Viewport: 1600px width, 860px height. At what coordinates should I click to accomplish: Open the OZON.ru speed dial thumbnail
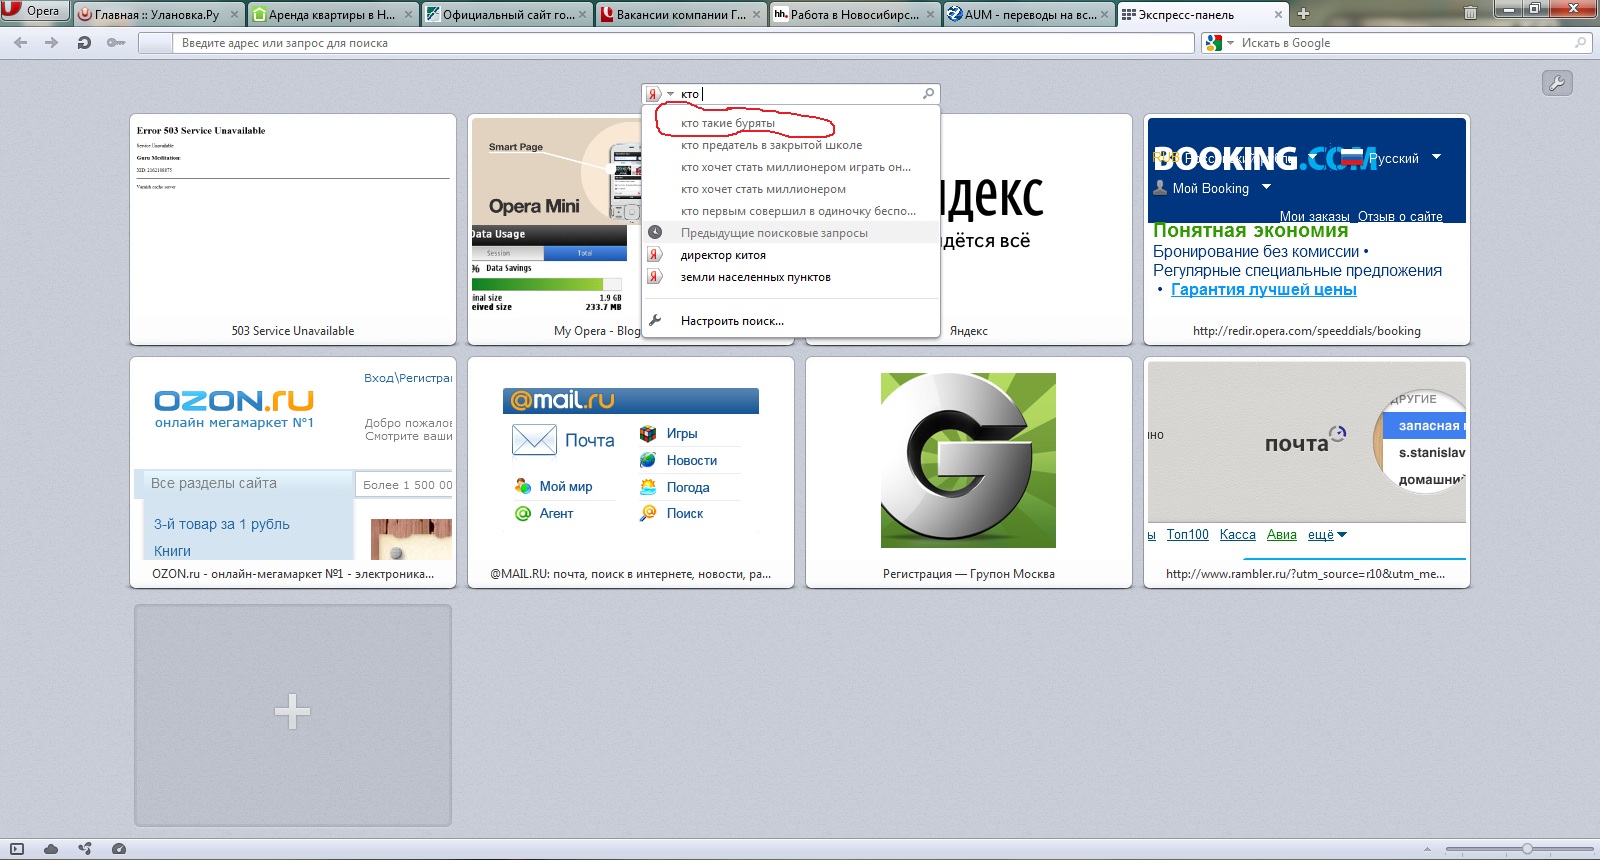293,471
